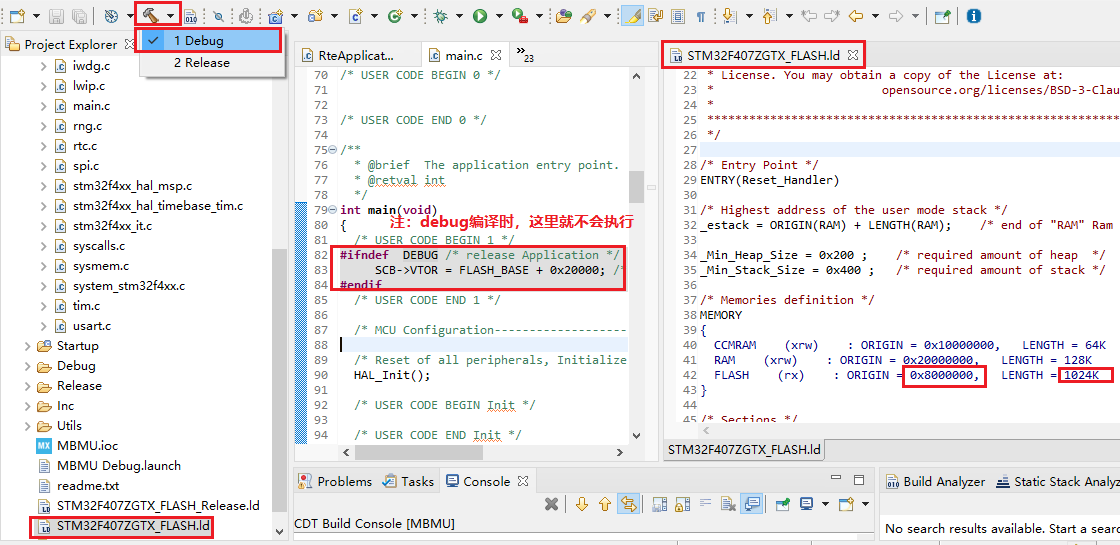This screenshot has width=1120, height=545.
Task: Select system_stm32f4xx.c file
Action: (x=119, y=286)
